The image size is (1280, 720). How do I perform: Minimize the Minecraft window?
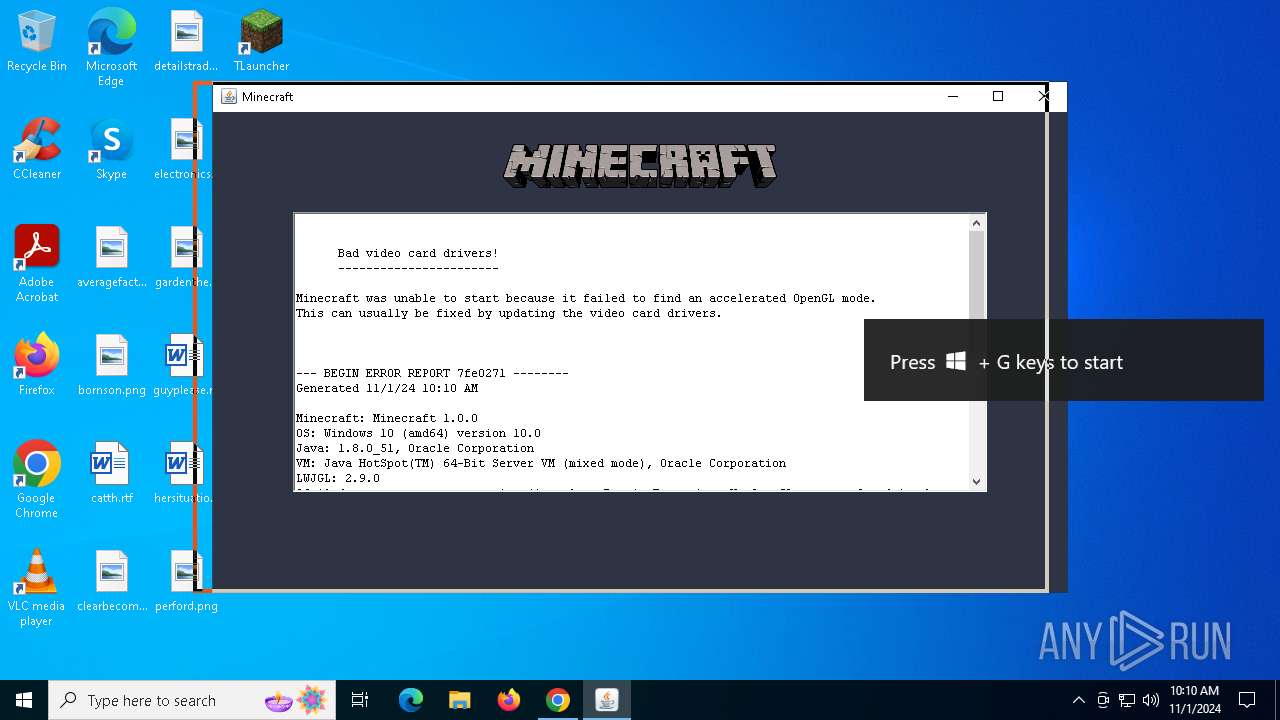[952, 96]
